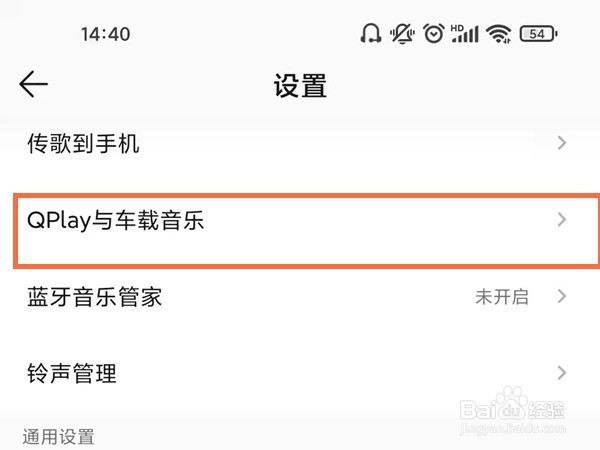Select the 蓝牙音乐管家 entry
This screenshot has height=450, width=600.
pyautogui.click(x=94, y=297)
